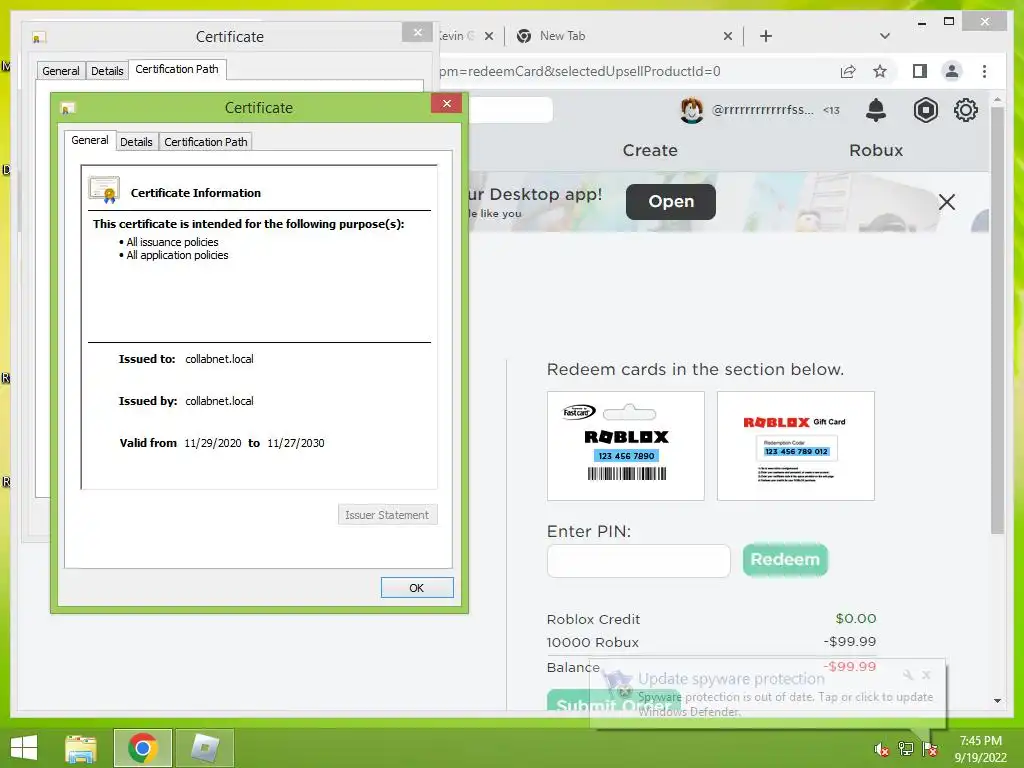Close the spyware notification popup
This screenshot has height=768, width=1024.
click(926, 675)
